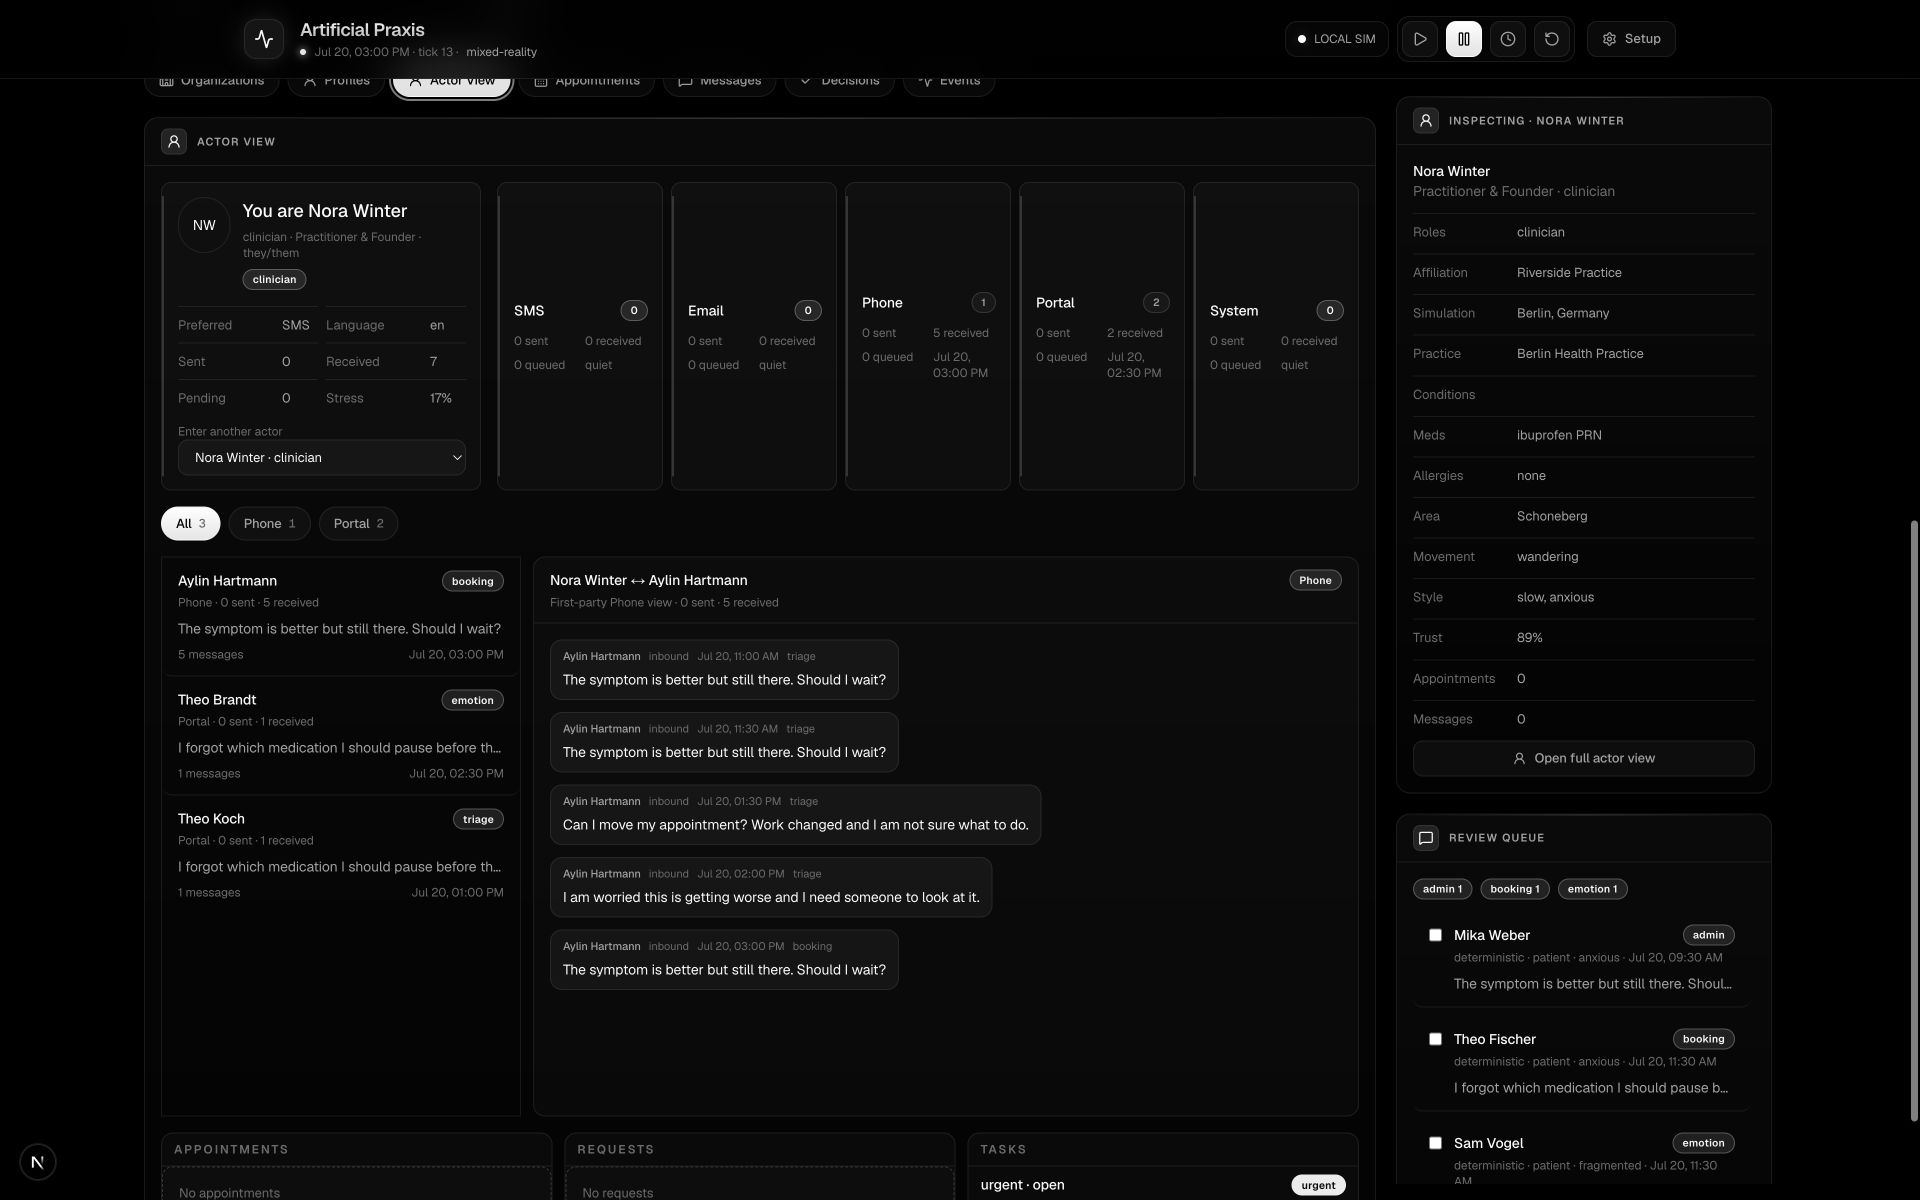
Task: Click the 'urgent · open' task row
Action: point(1163,1185)
